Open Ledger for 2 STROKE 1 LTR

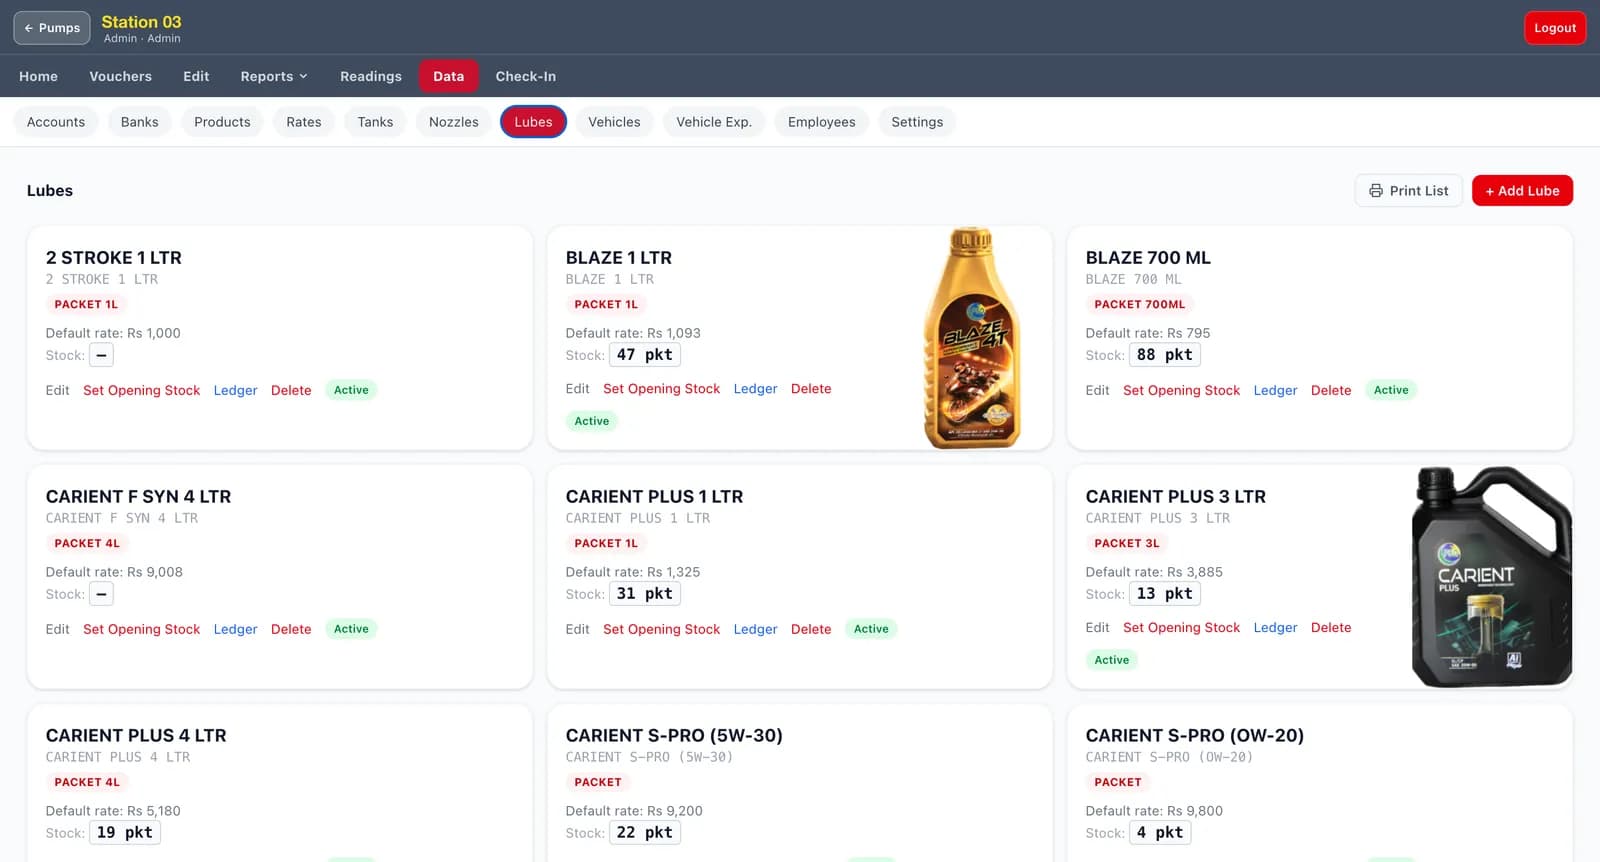(x=235, y=390)
